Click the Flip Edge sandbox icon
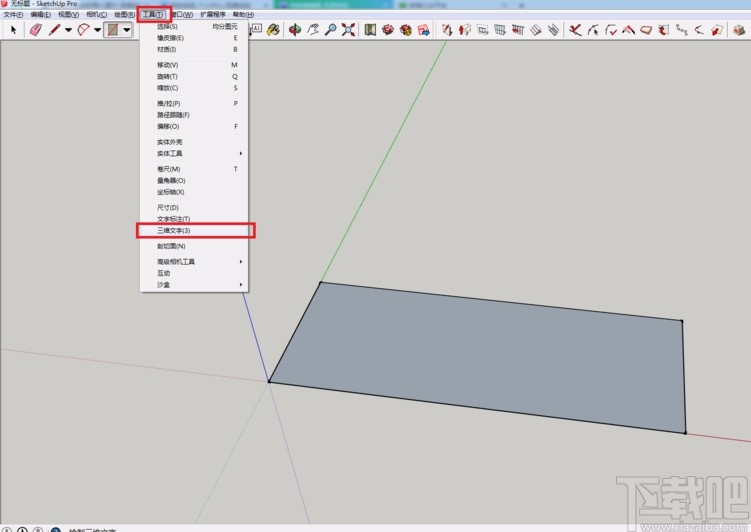The image size is (751, 532). tap(553, 30)
